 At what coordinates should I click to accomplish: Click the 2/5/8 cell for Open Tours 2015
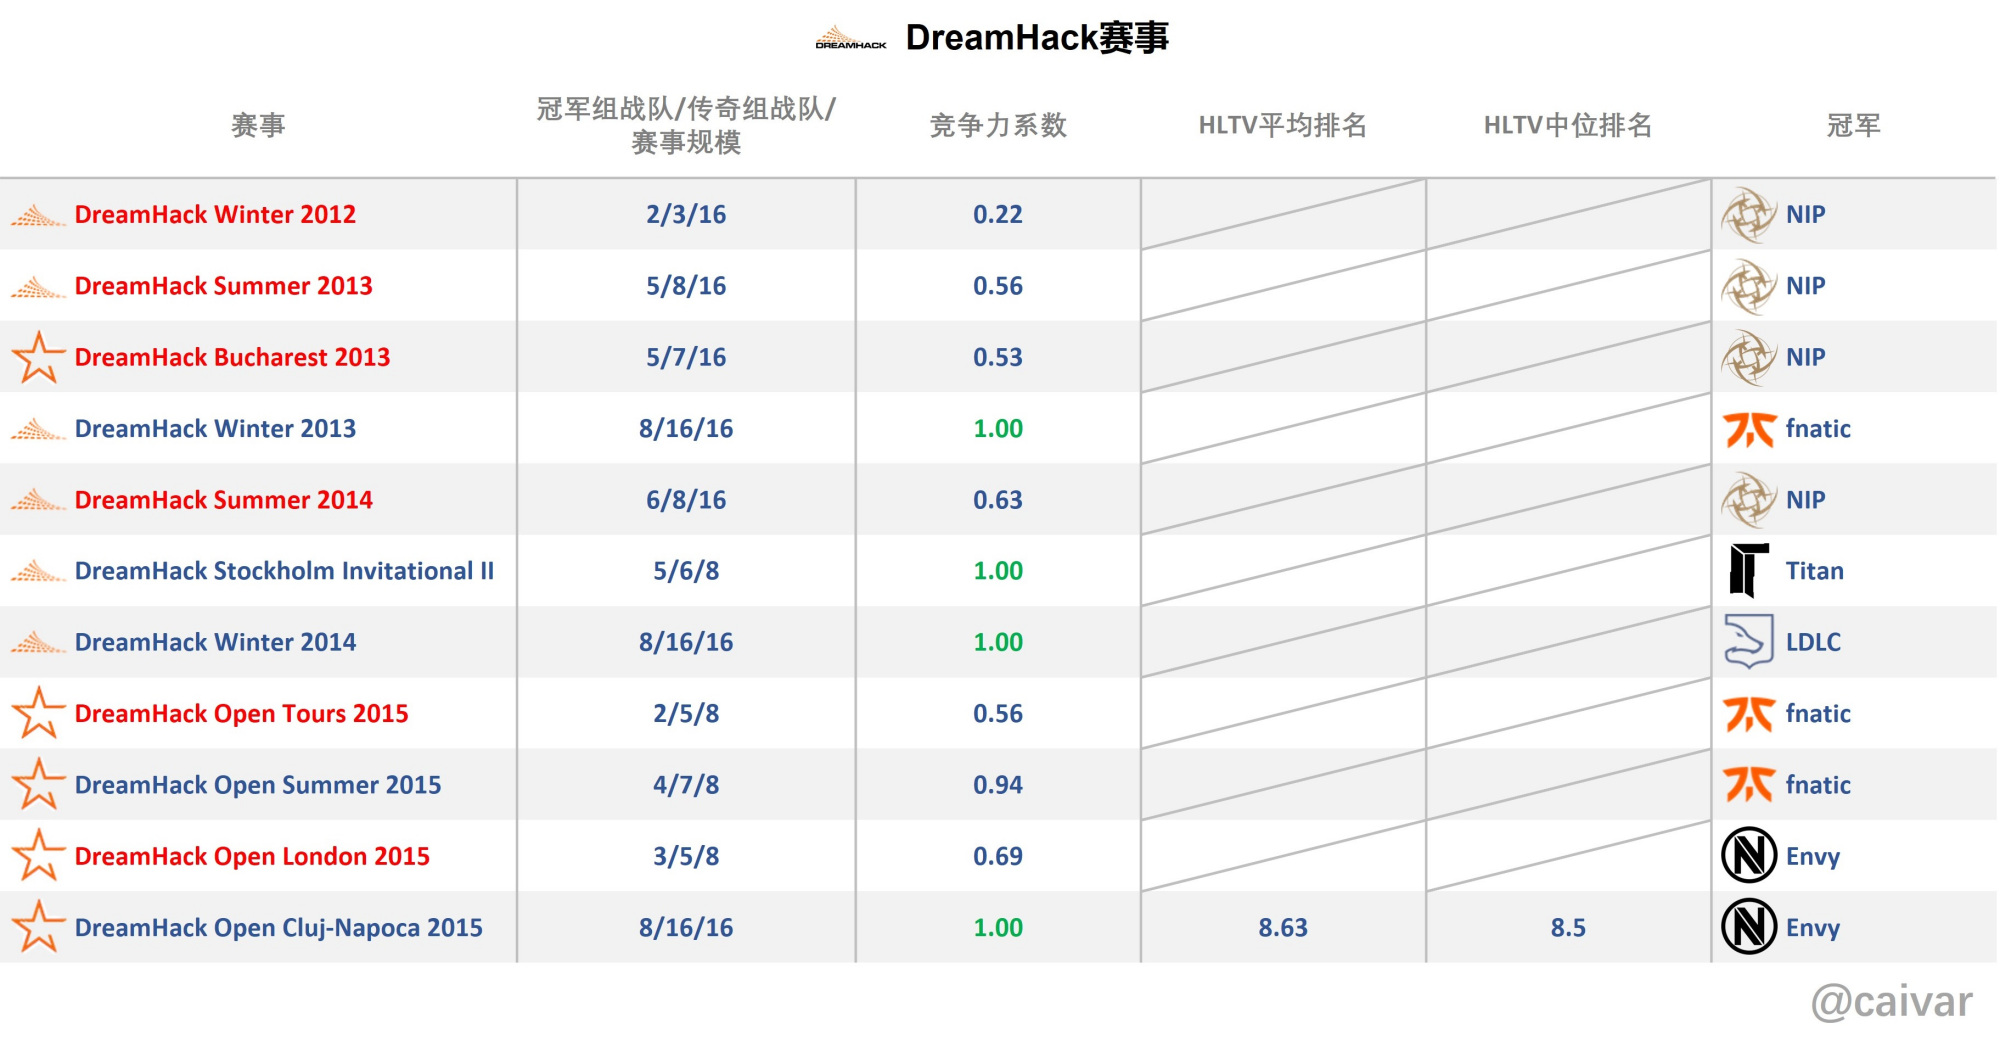pyautogui.click(x=686, y=714)
